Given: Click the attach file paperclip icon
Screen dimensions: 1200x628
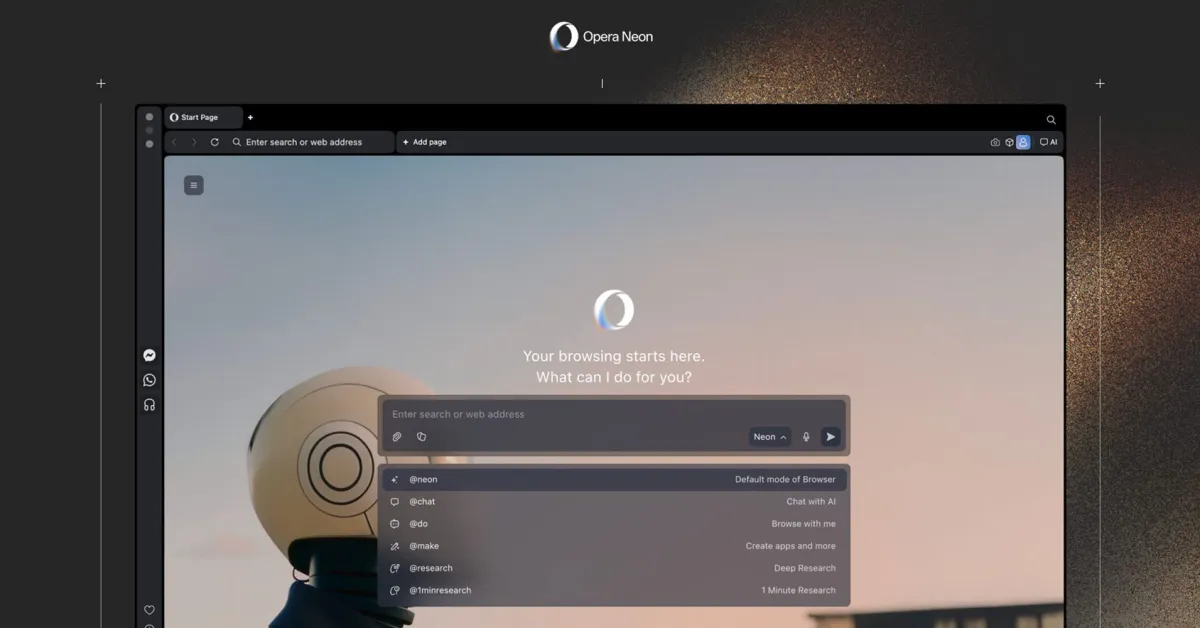Looking at the screenshot, I should [x=397, y=437].
